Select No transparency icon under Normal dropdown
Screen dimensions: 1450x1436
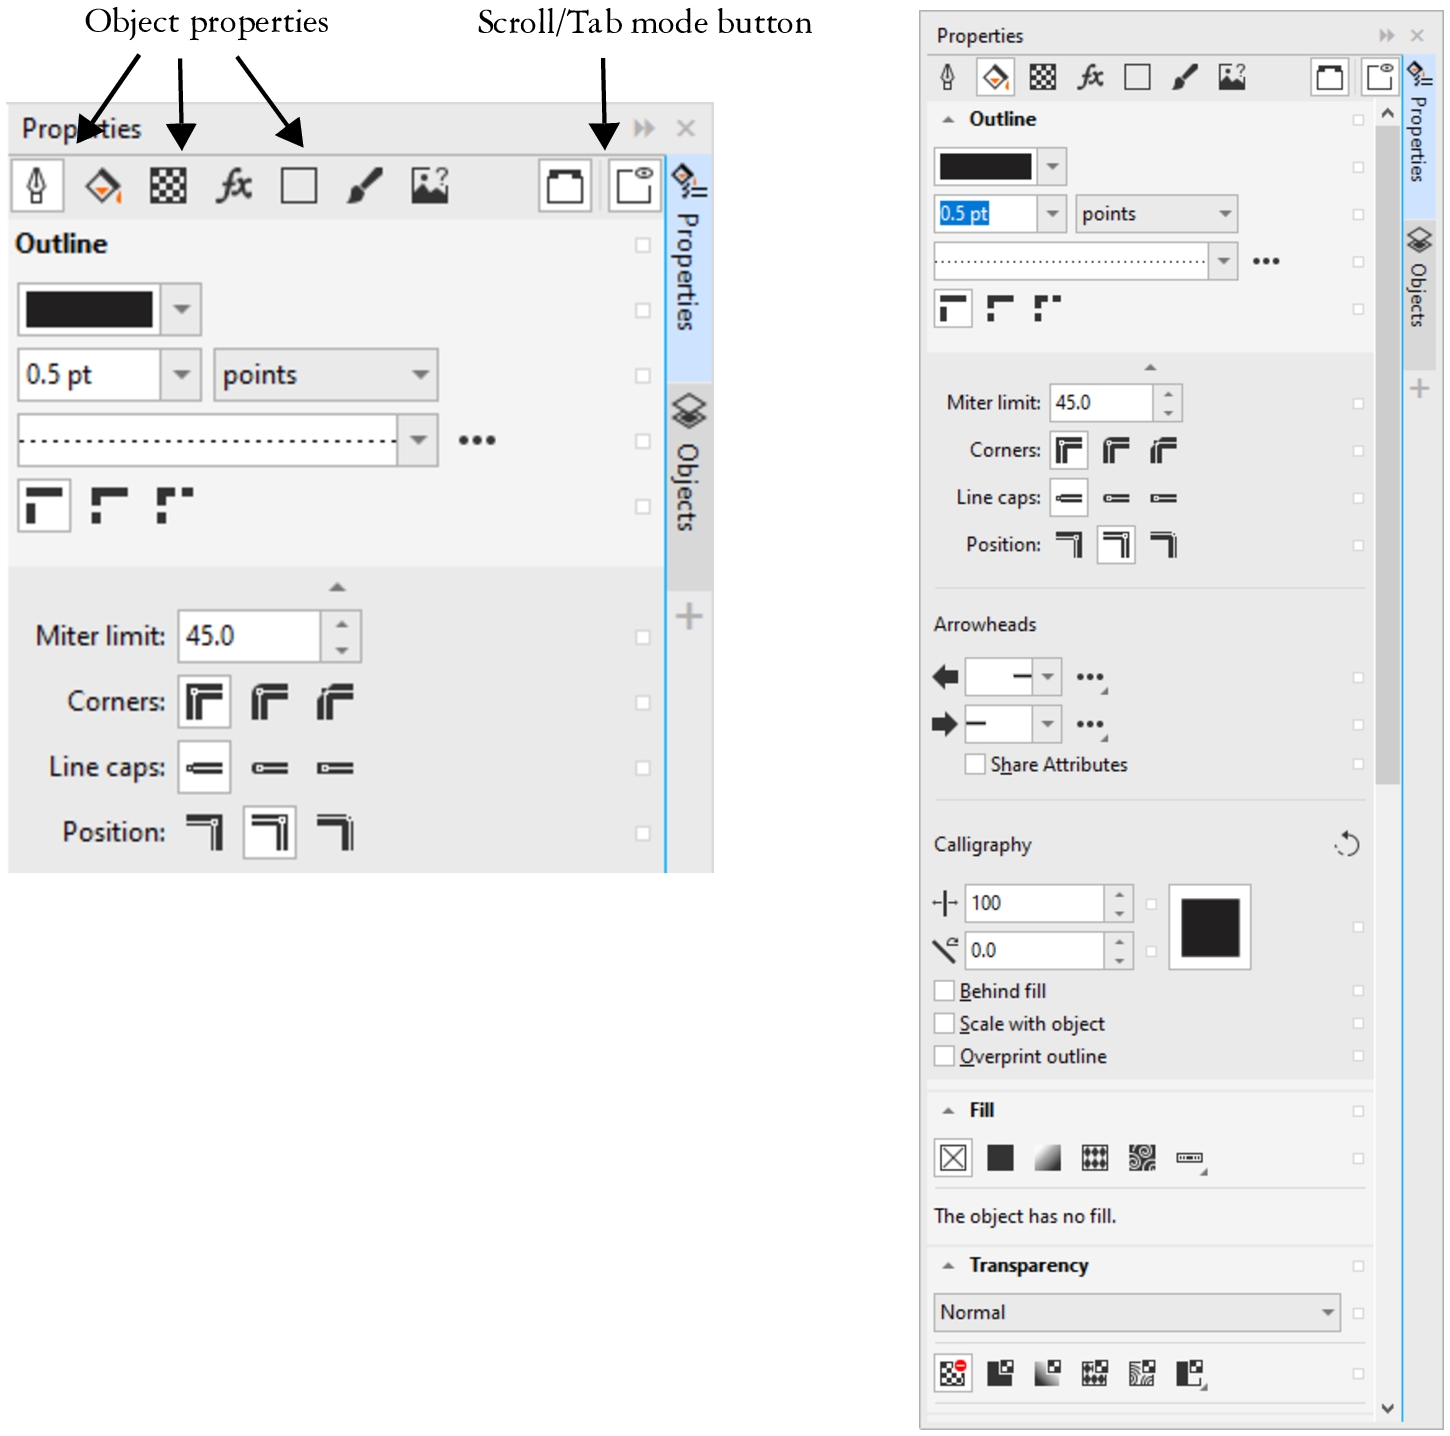pos(953,1373)
